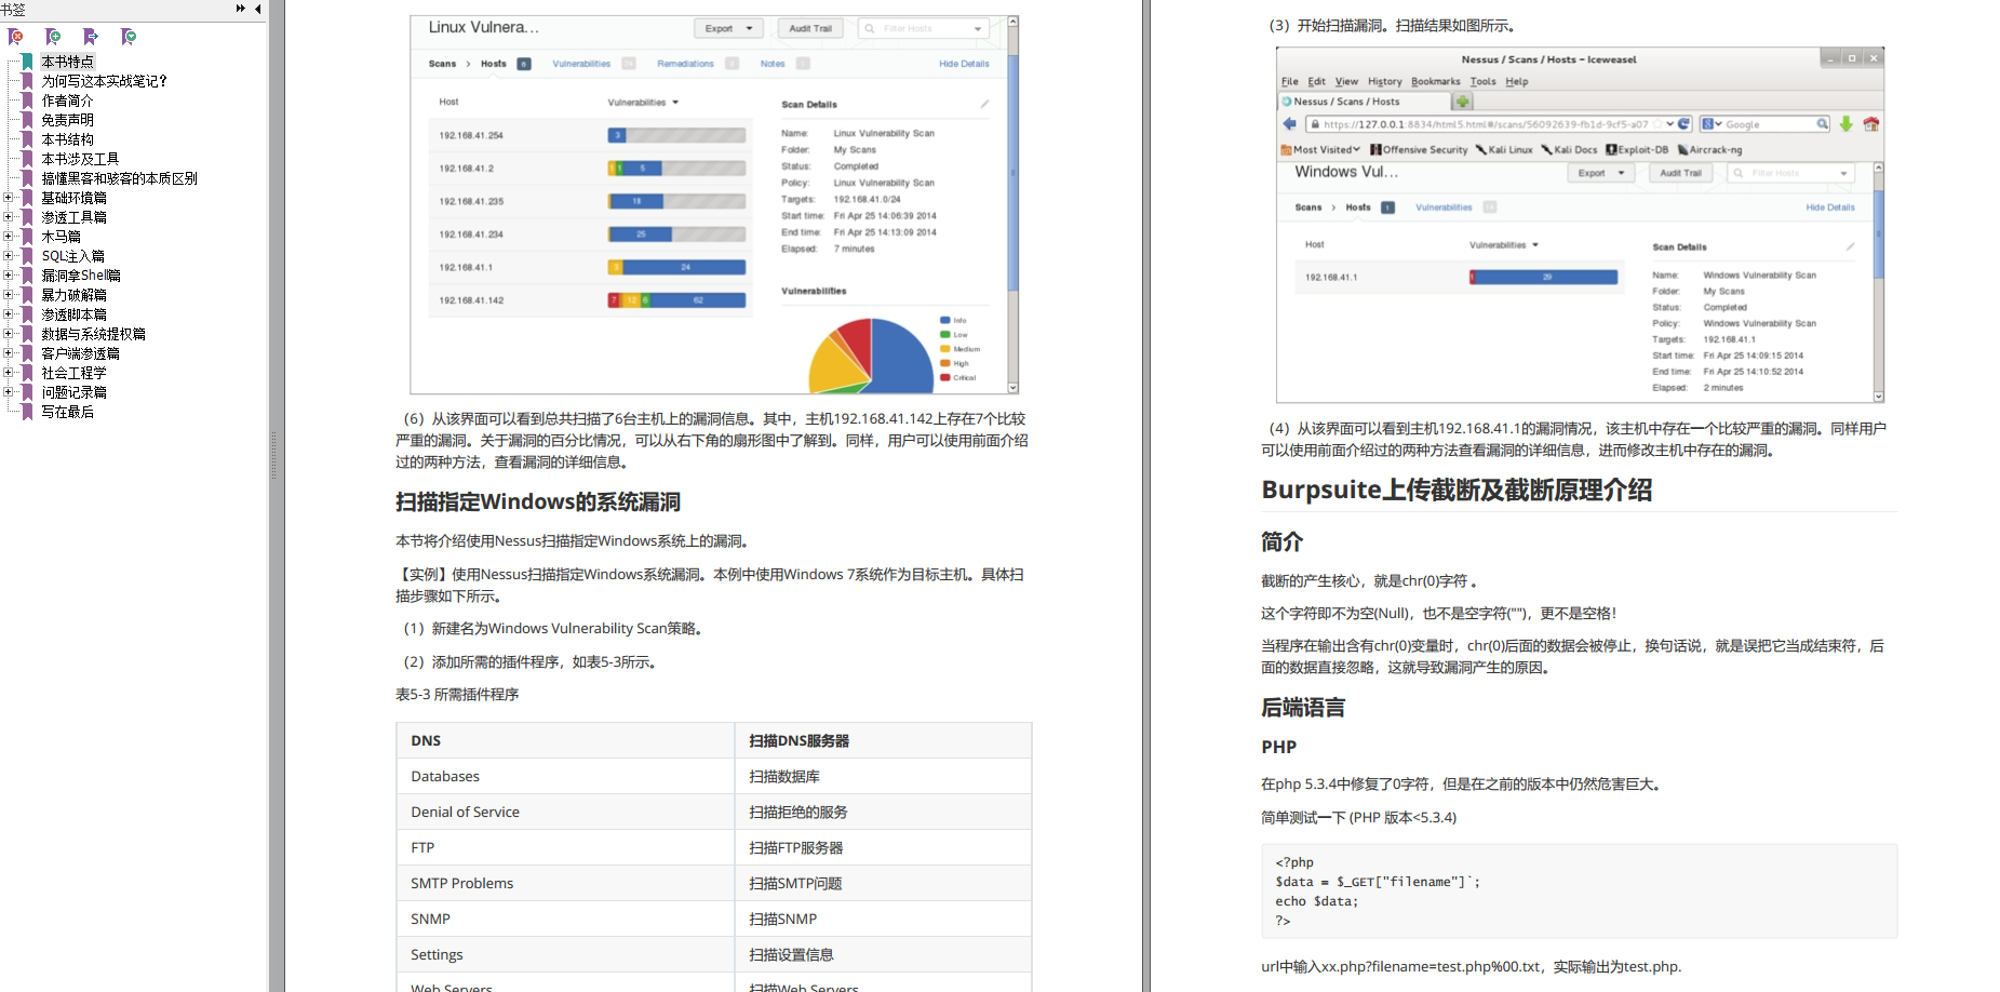The height and width of the screenshot is (992, 2000).
Task: Expand the 渗透工具篇 bookmark node
Action: [x=8, y=217]
